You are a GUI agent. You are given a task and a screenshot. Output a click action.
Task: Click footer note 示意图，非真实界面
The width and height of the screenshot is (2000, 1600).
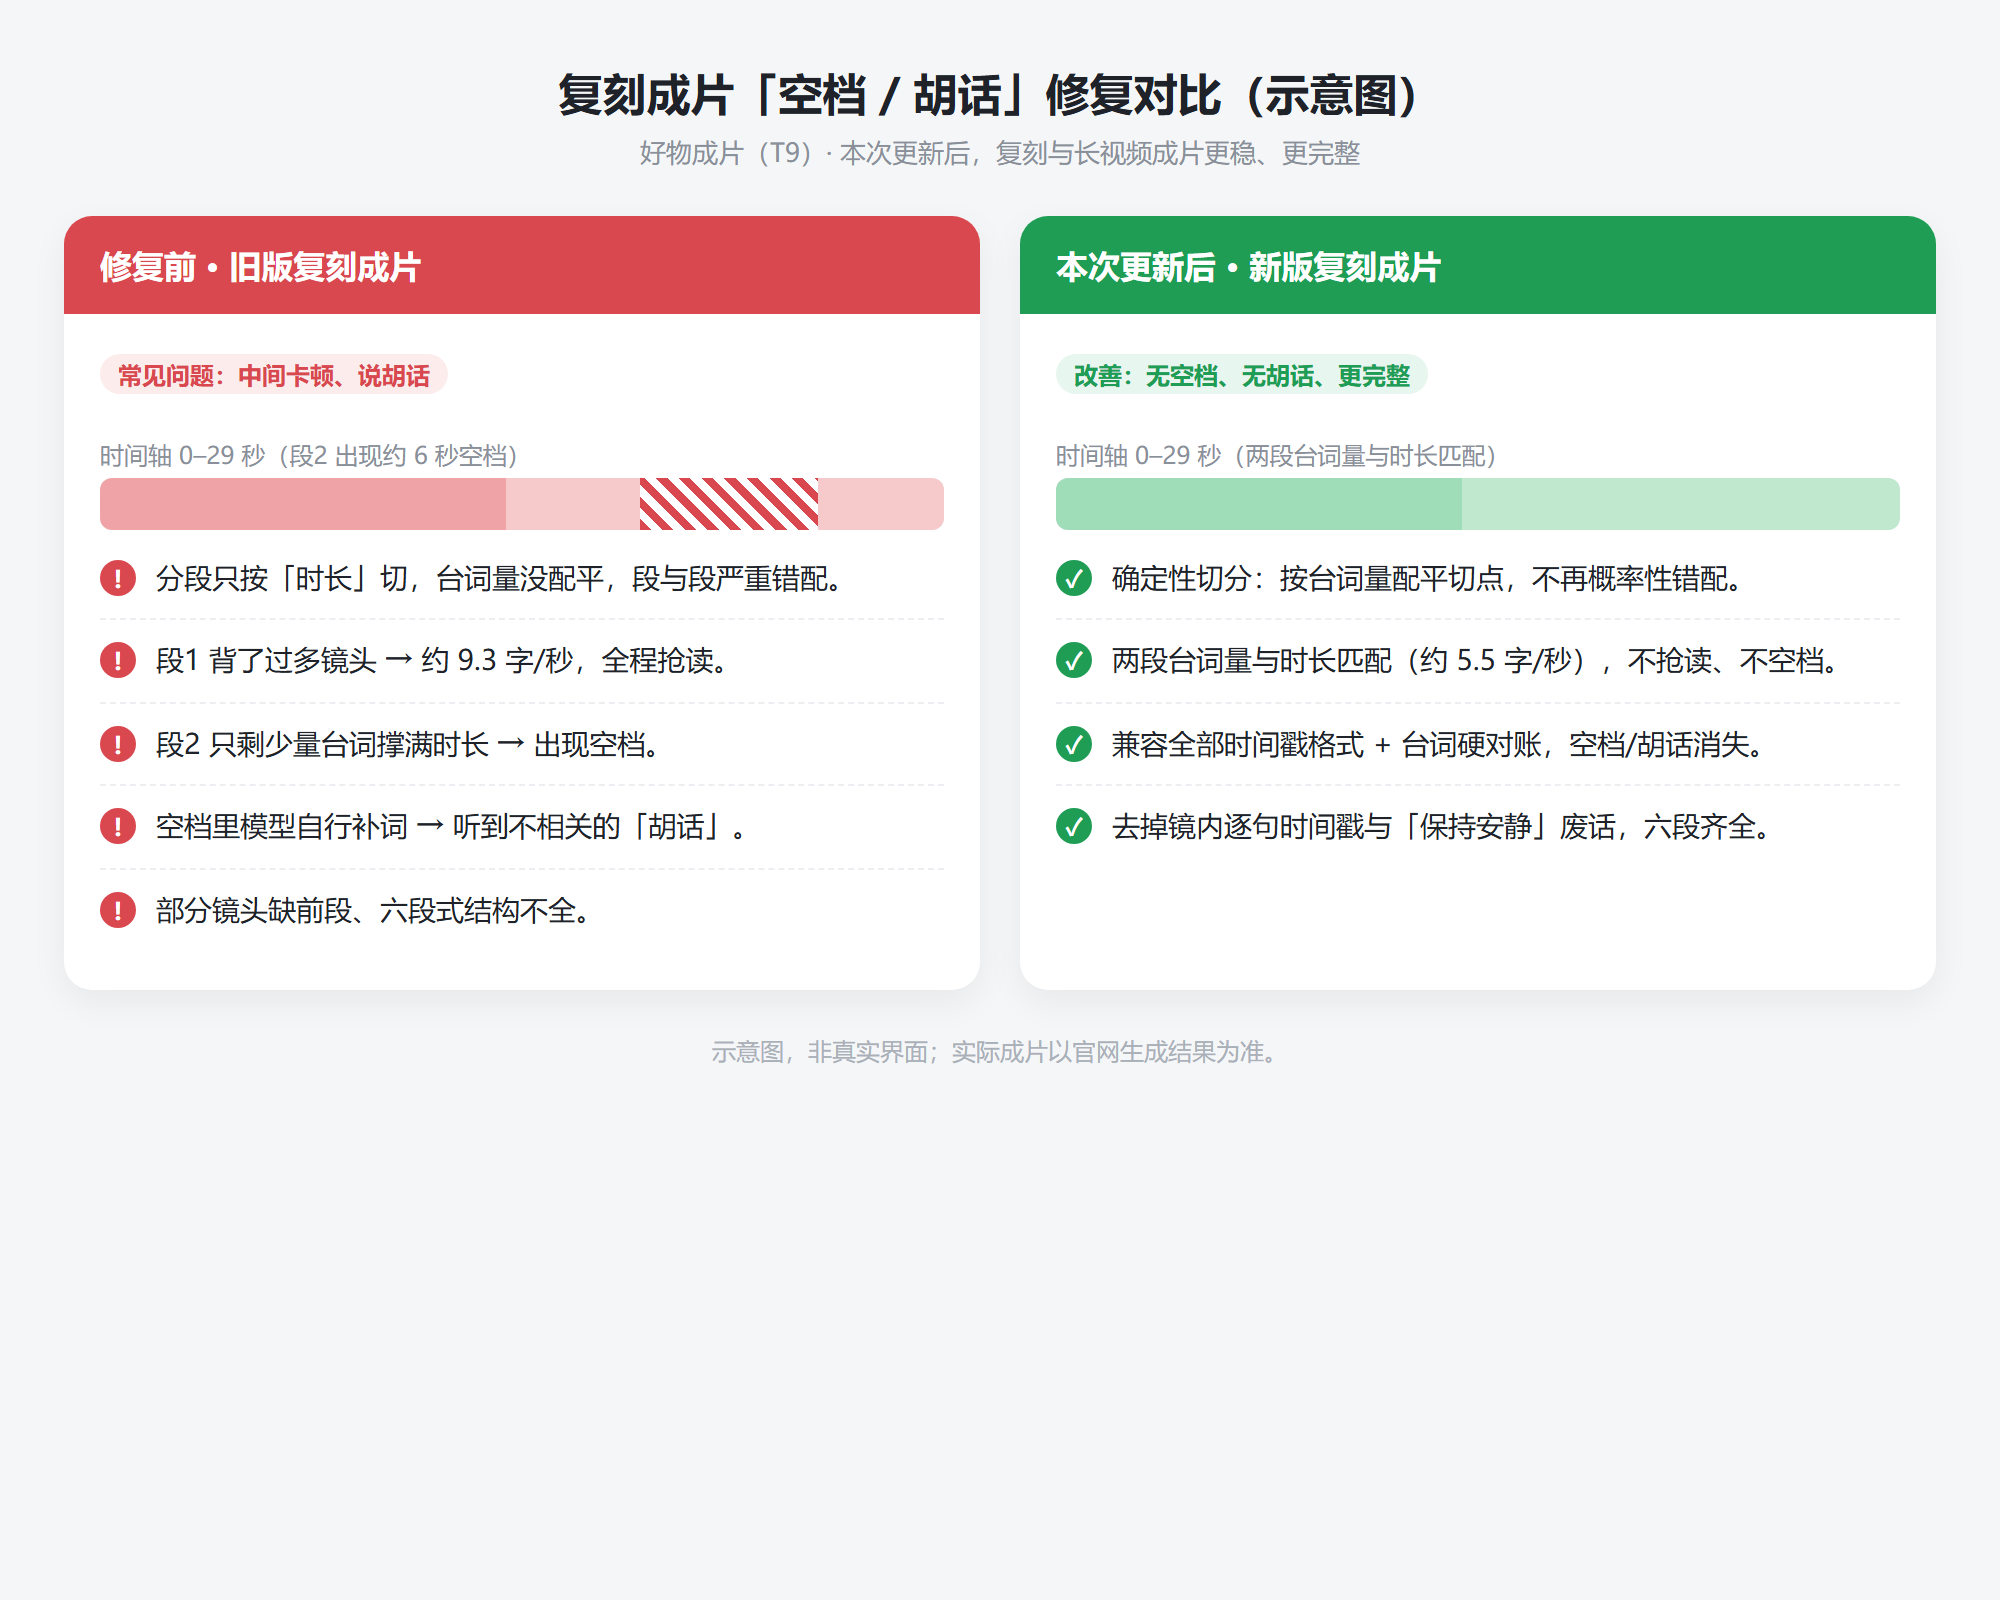click(995, 1052)
